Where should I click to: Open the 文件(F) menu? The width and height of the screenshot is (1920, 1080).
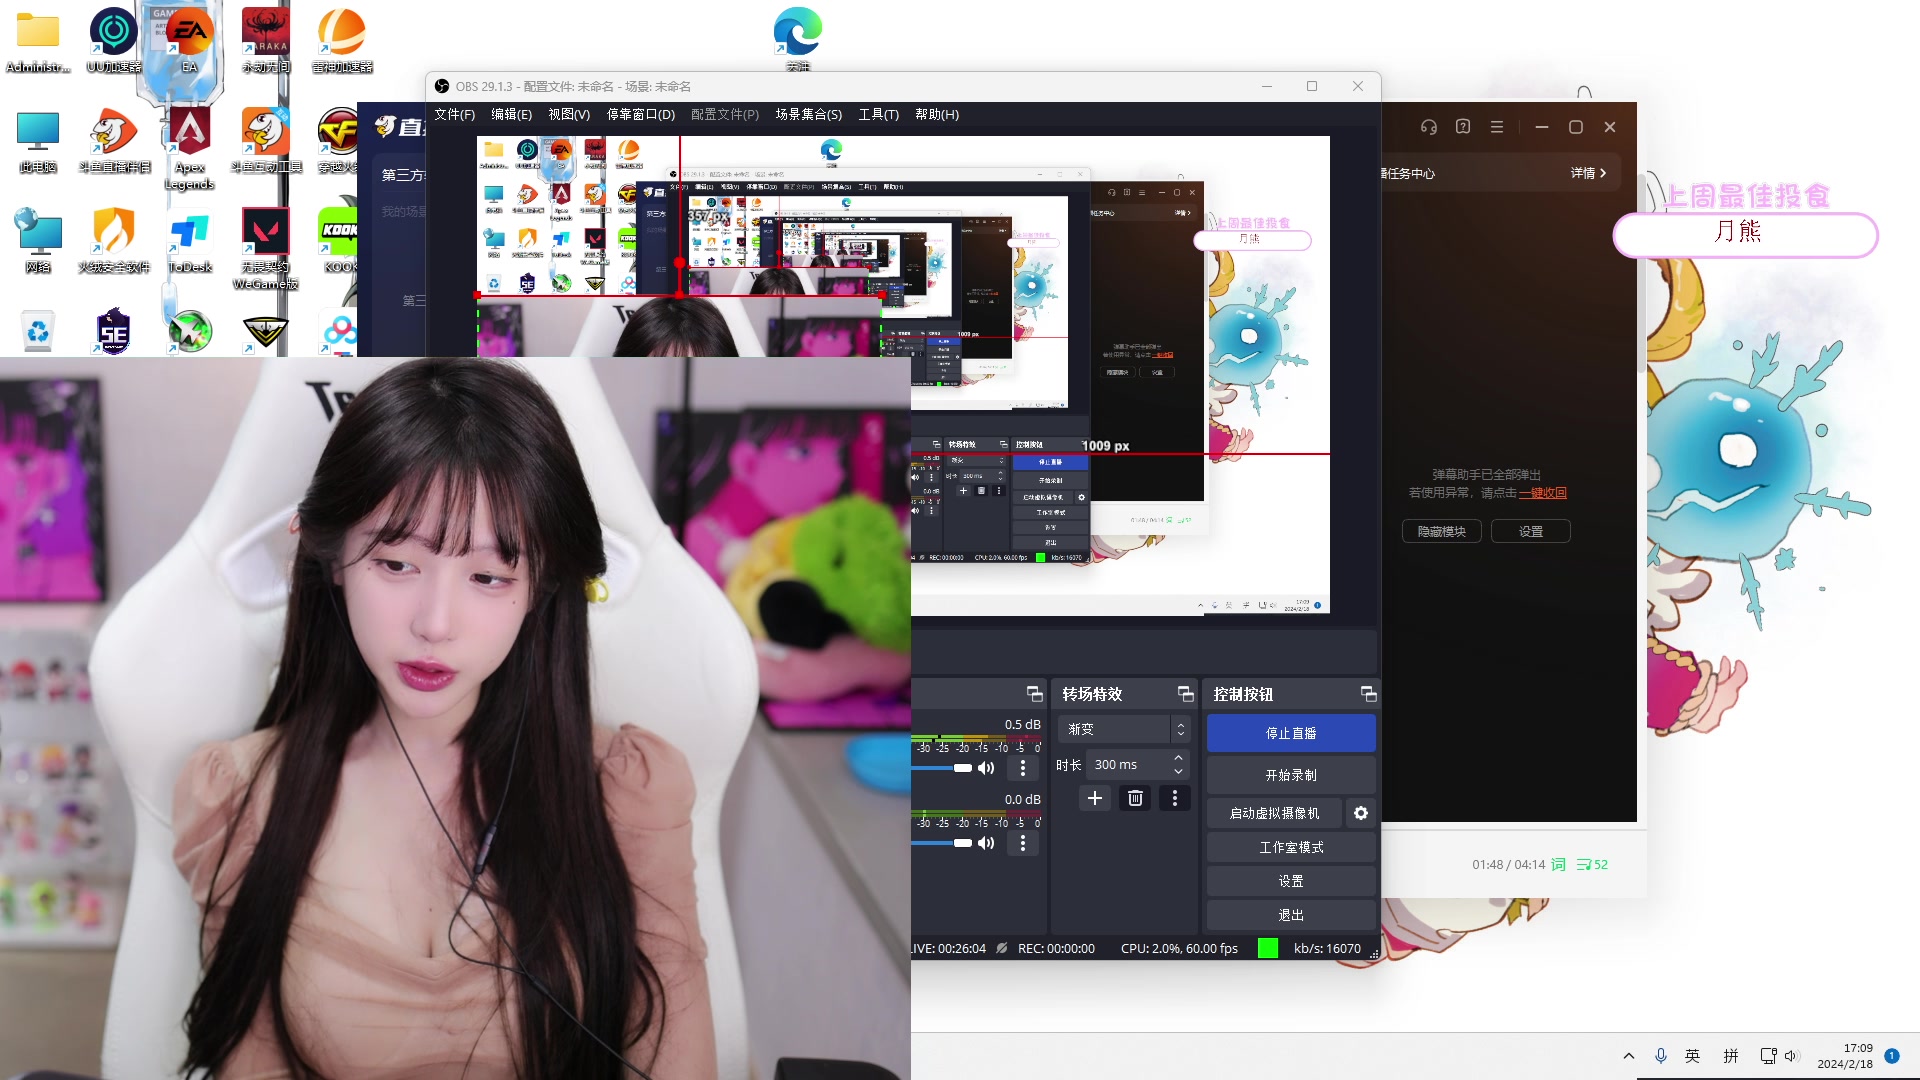click(x=455, y=114)
